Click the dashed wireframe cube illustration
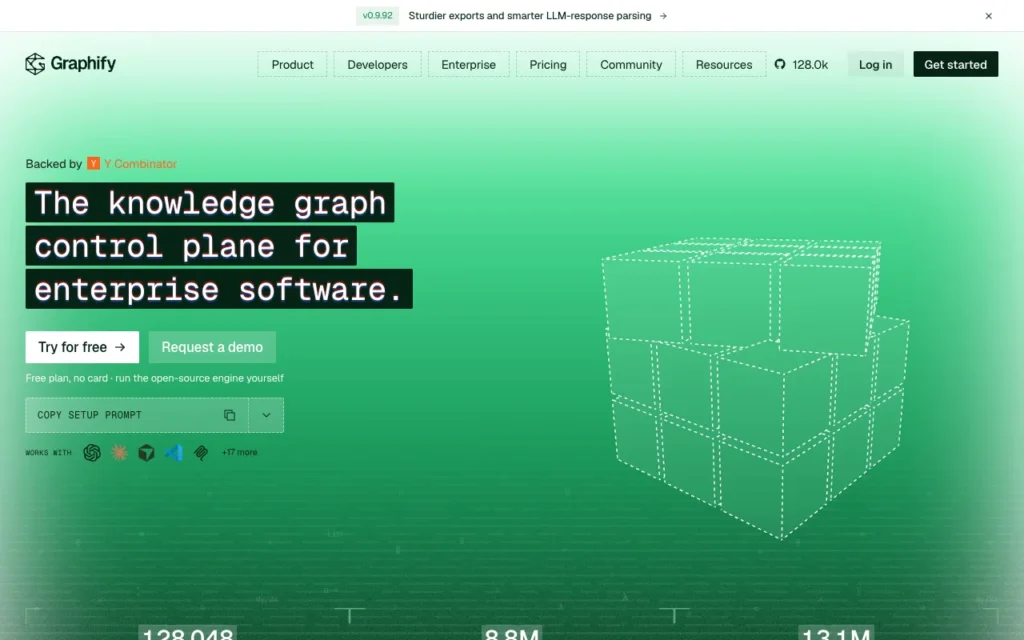 [756, 389]
